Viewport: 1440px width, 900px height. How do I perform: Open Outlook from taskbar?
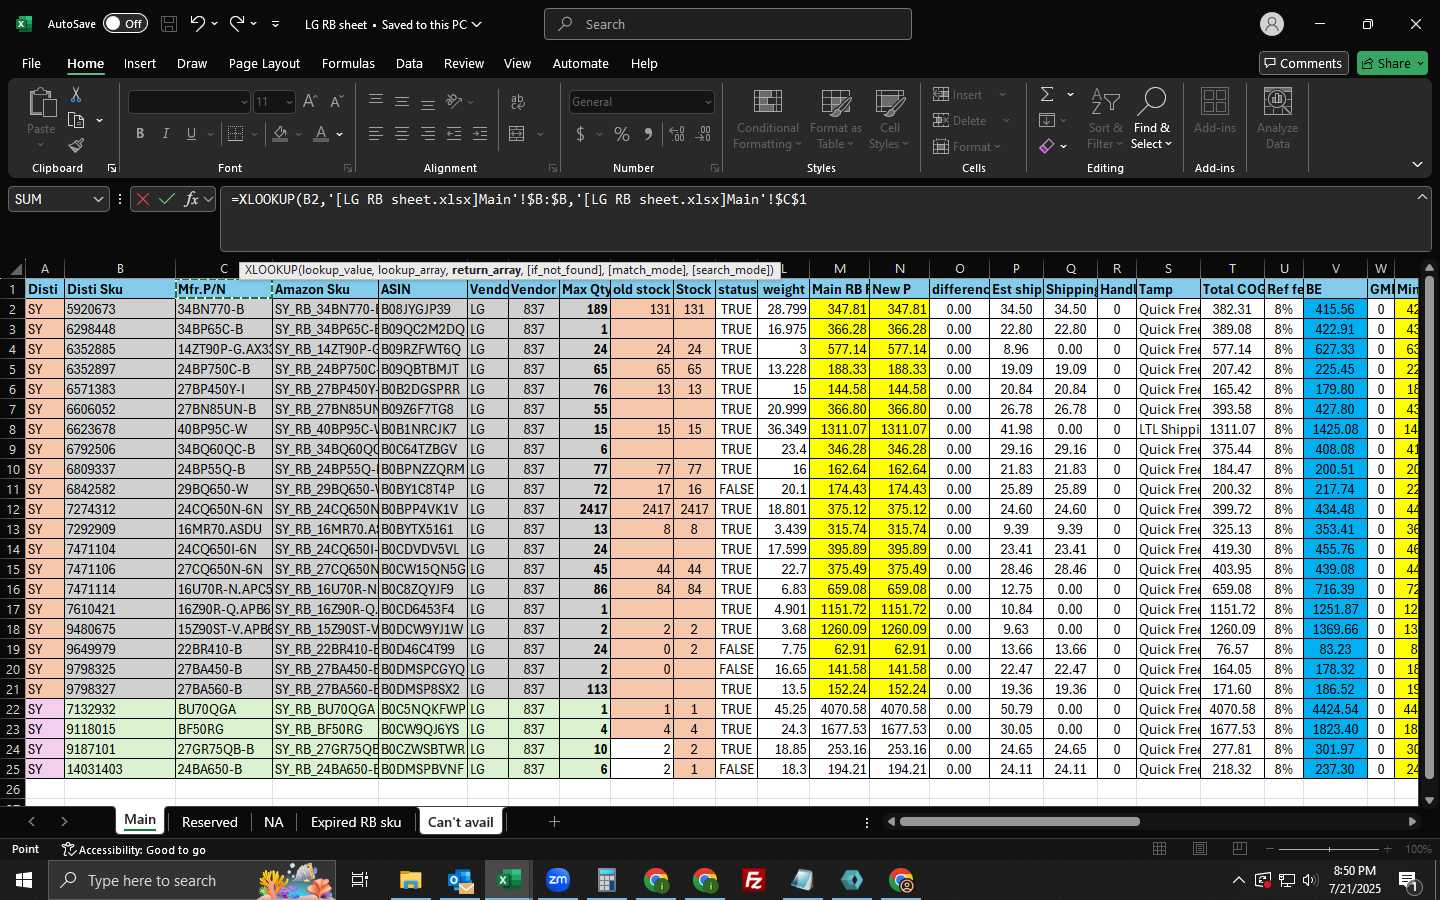460,880
